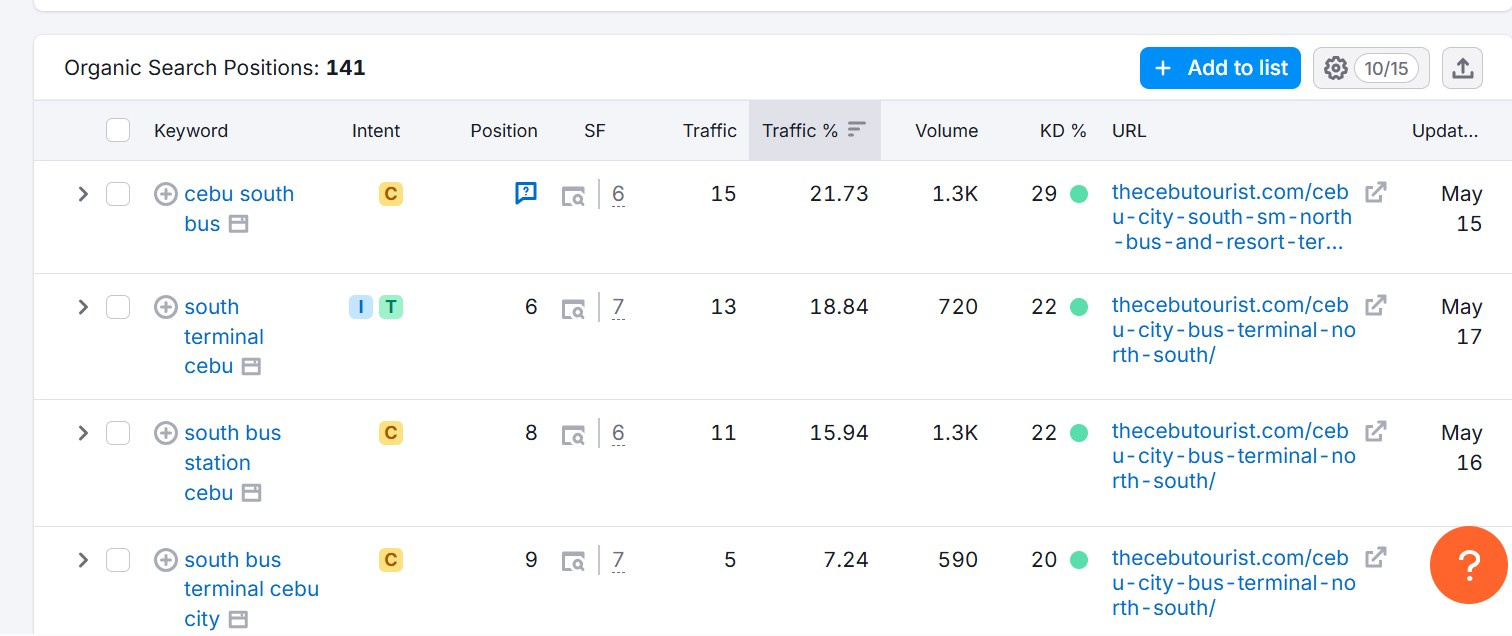Expand the south bus terminal cebu city row

(x=83, y=560)
